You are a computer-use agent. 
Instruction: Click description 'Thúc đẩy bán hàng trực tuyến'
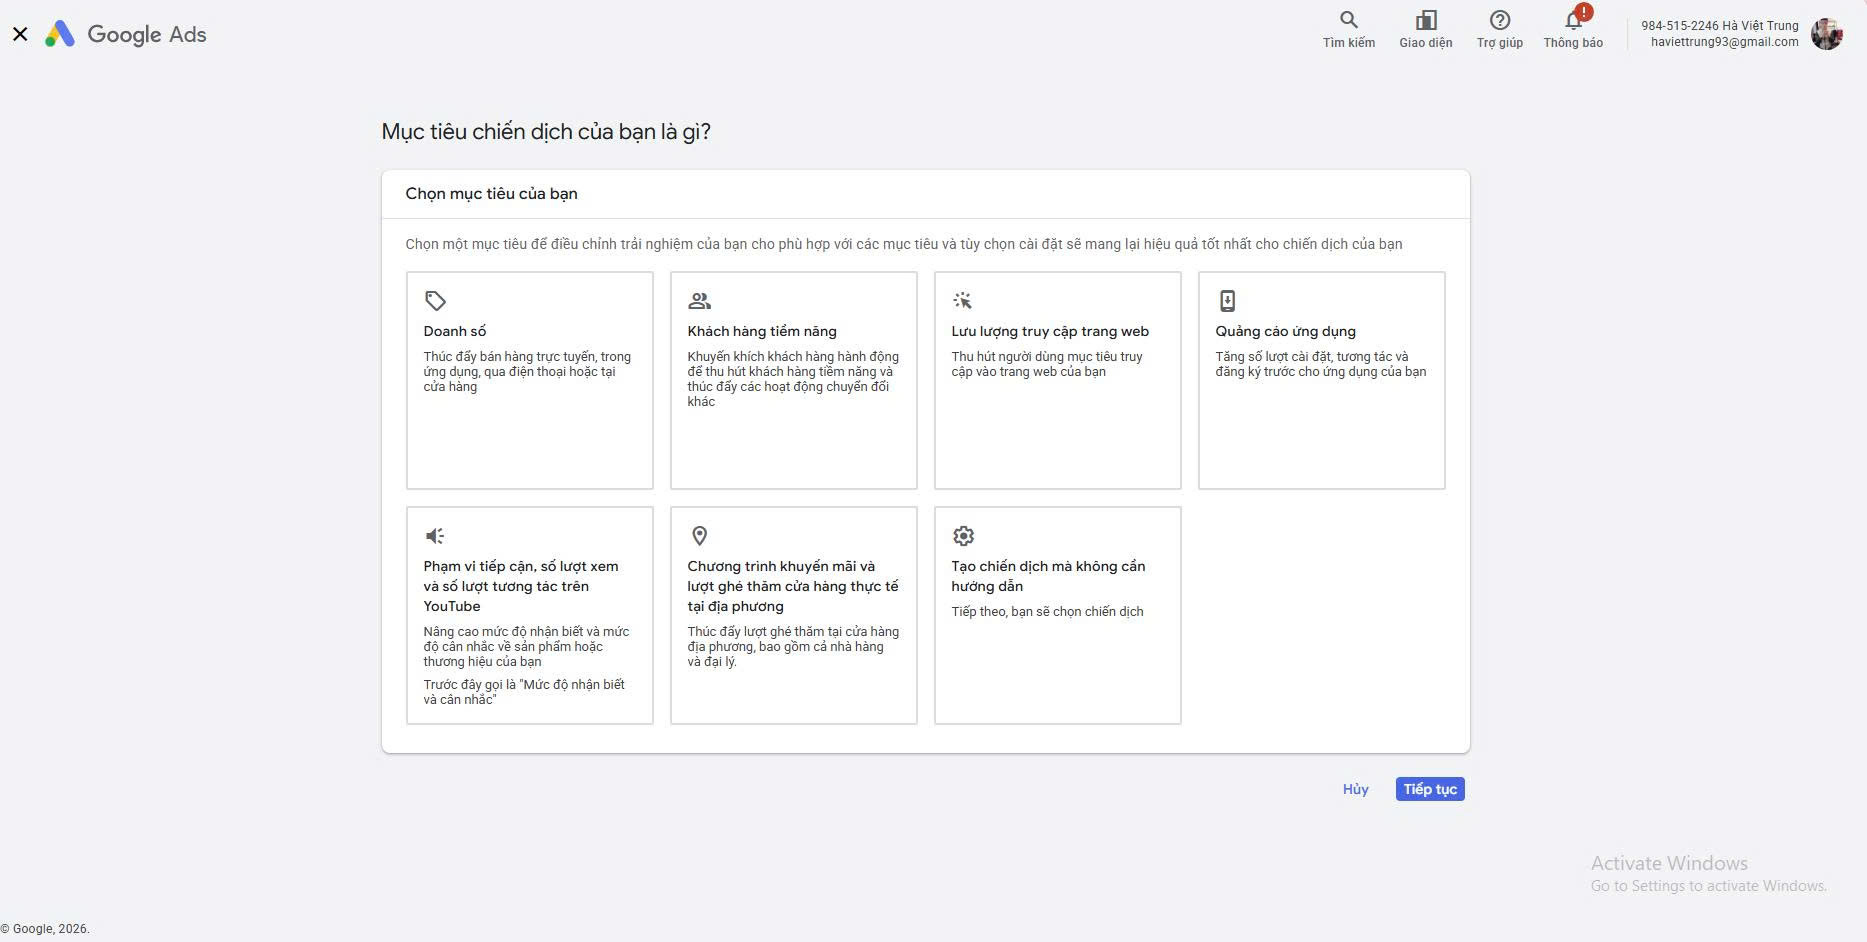click(527, 371)
